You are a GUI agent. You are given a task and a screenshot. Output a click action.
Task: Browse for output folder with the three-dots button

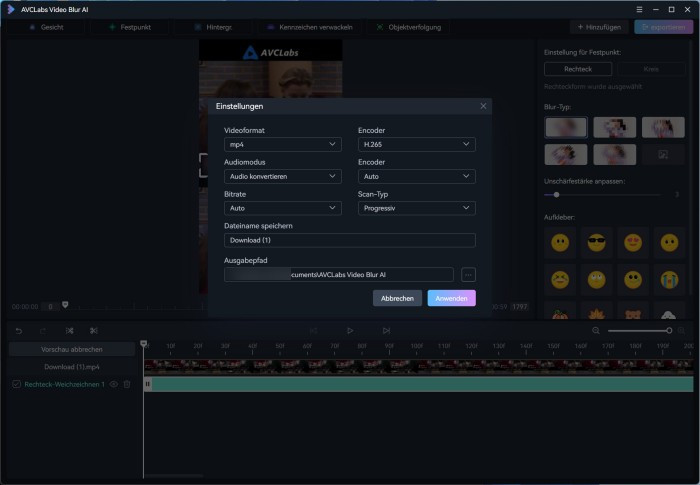tap(468, 275)
